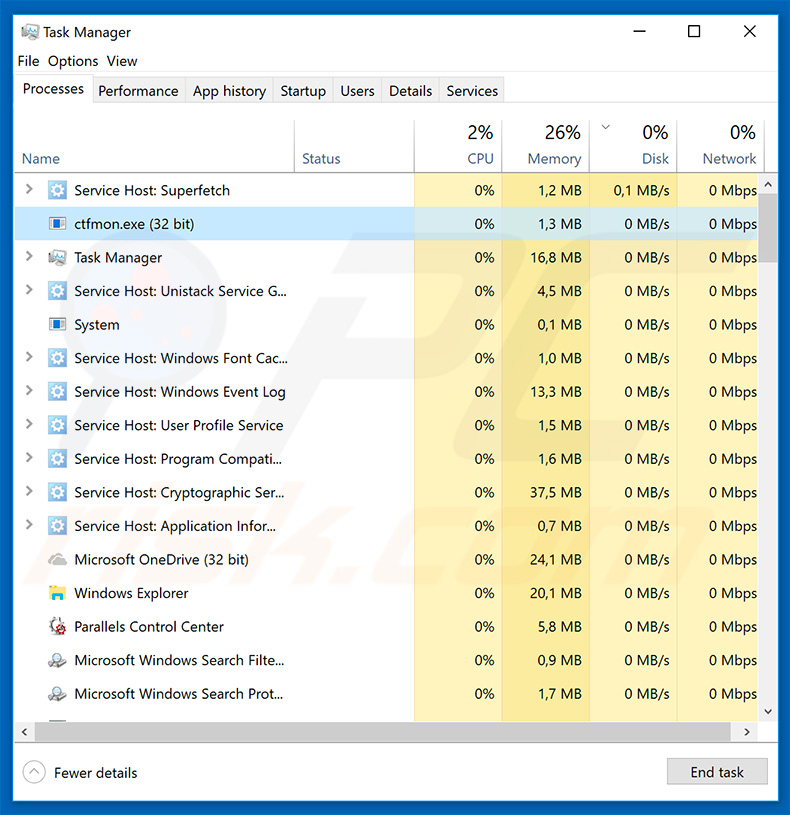Switch to the Startup tab
Image resolution: width=790 pixels, height=815 pixels.
tap(303, 91)
